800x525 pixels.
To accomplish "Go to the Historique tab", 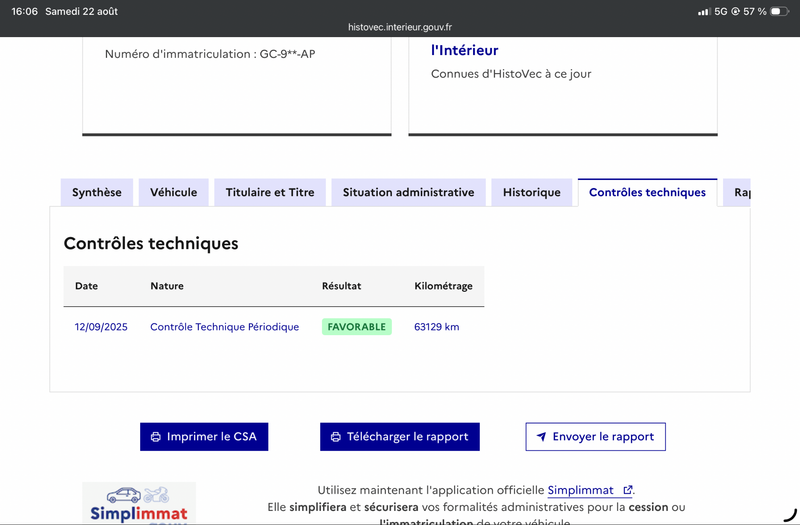I will pos(532,192).
